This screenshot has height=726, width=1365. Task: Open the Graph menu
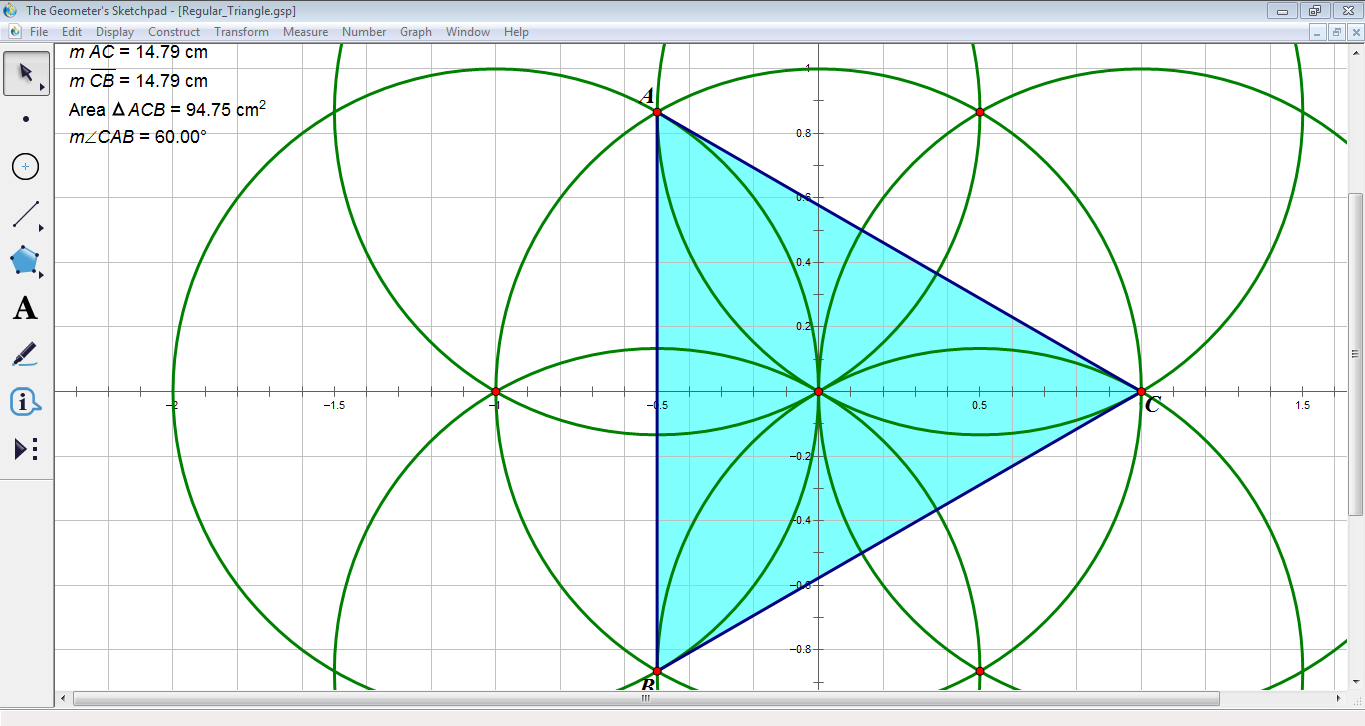[416, 32]
